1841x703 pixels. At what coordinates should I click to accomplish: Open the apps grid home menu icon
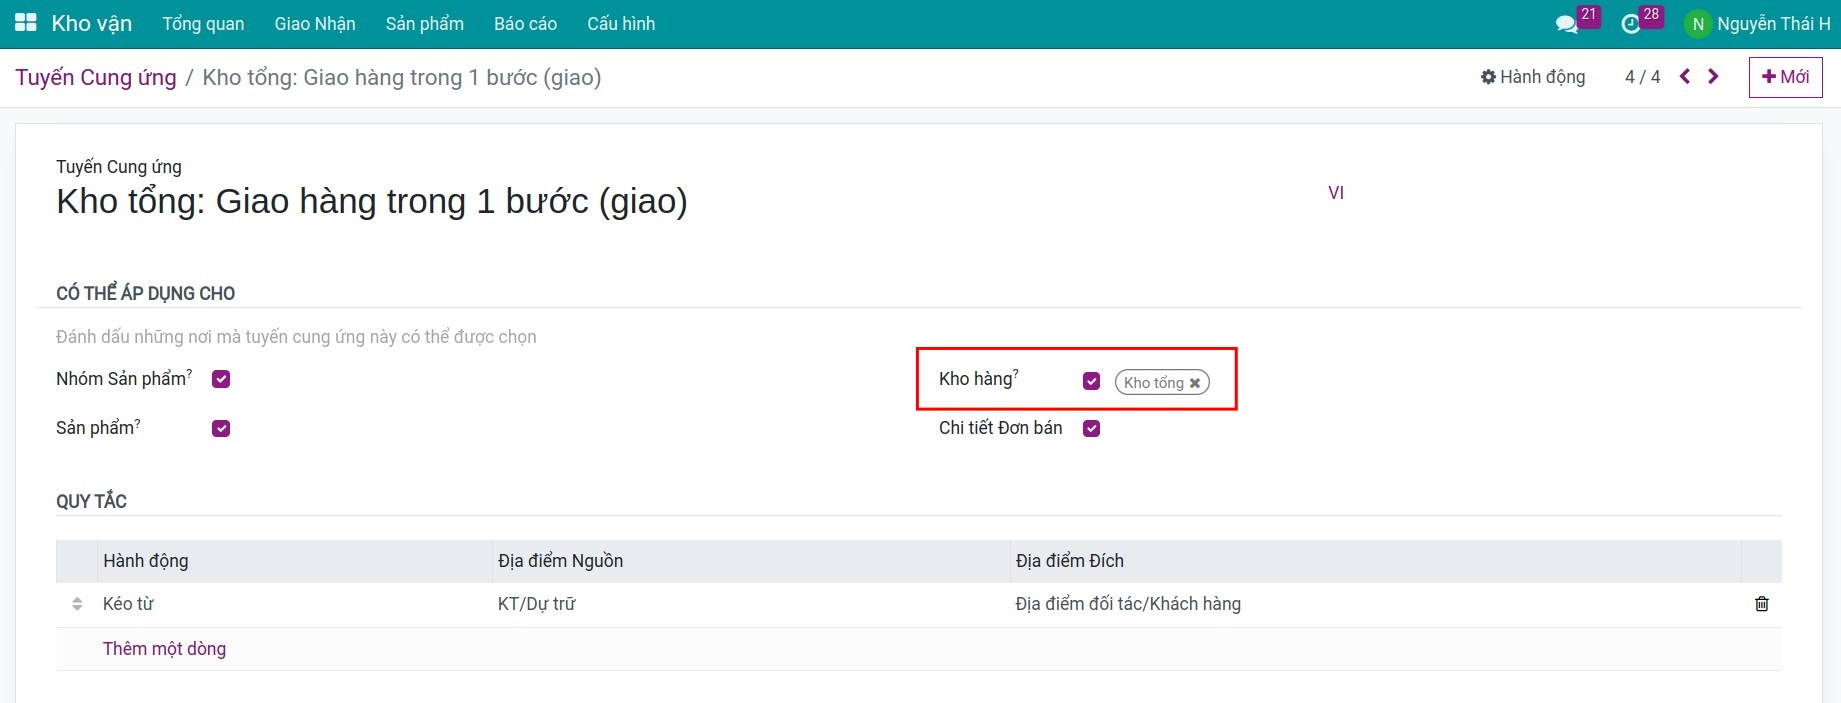click(26, 23)
